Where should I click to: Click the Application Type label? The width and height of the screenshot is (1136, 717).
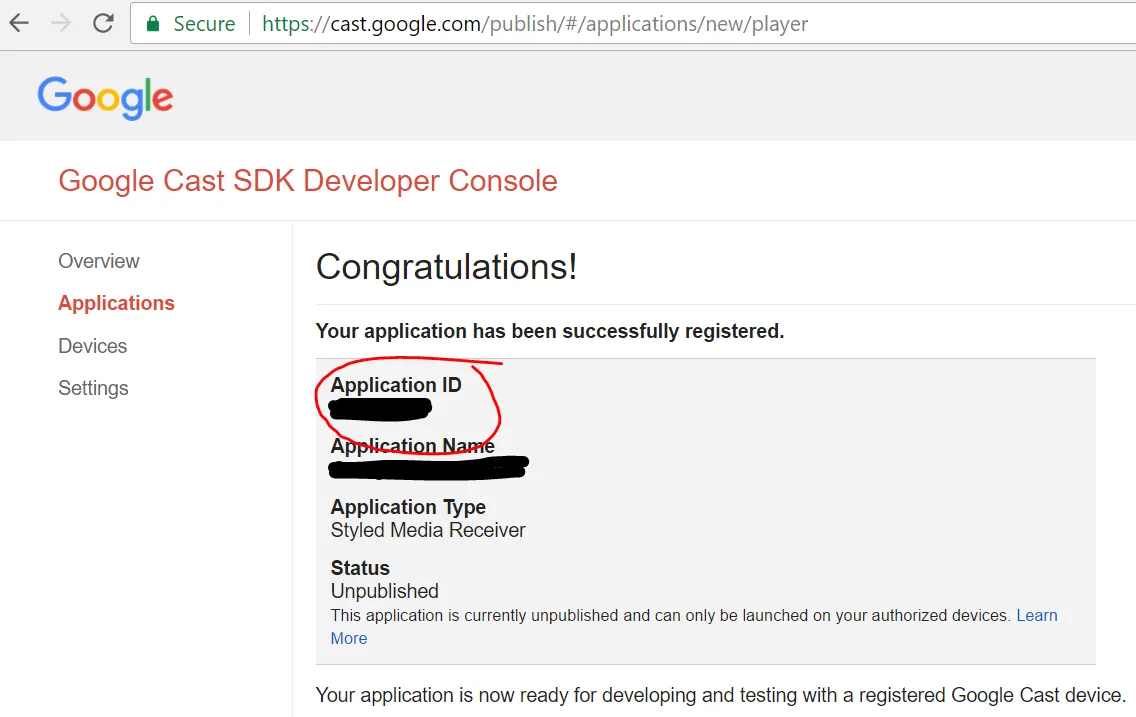click(408, 507)
